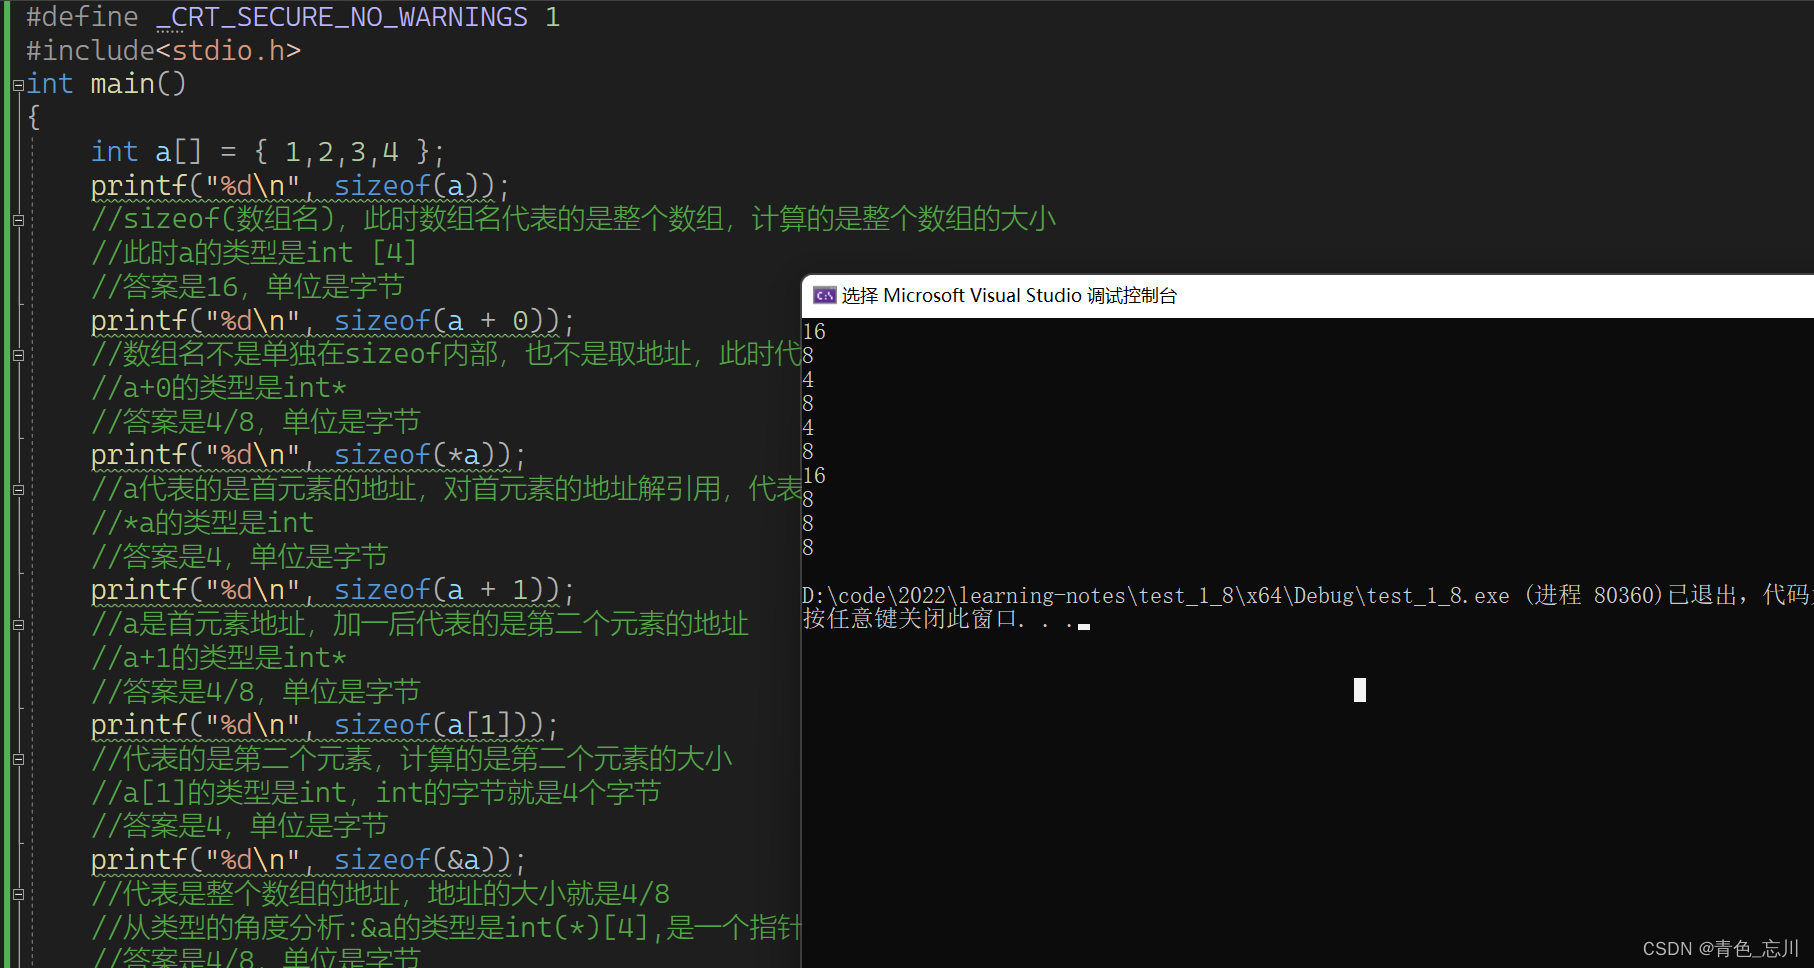Click the "sizeof(&a)" expression
This screenshot has width=1814, height=968.
click(422, 860)
